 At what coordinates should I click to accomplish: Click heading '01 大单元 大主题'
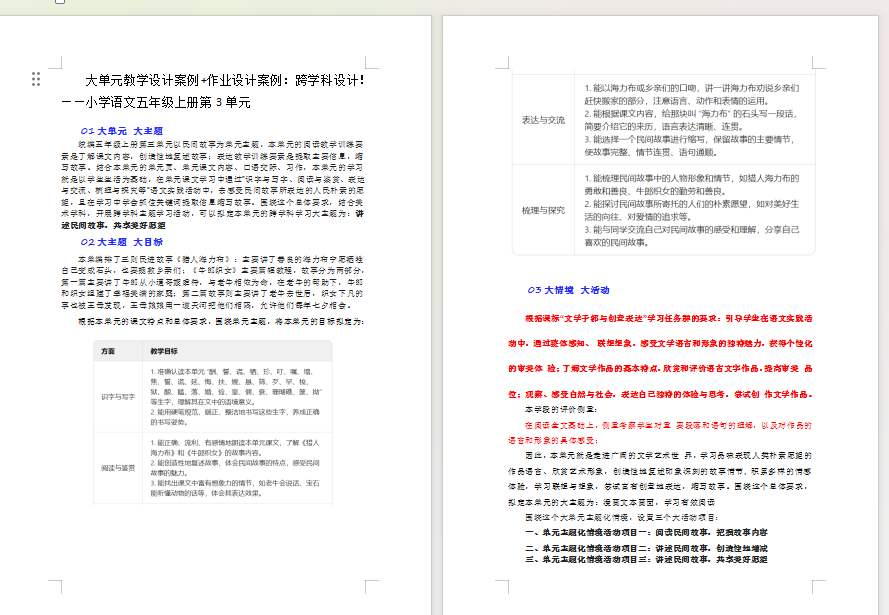pos(121,131)
